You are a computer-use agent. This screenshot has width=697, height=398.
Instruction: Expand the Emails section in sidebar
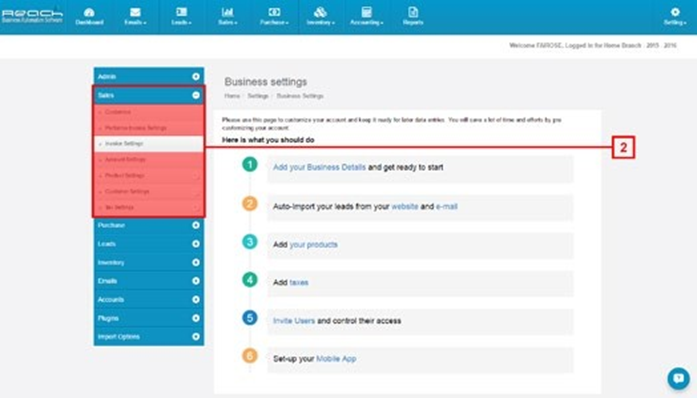(149, 281)
